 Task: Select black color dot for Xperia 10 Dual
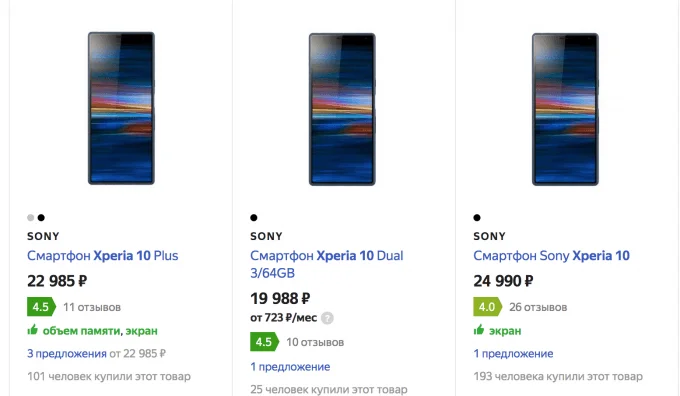tap(254, 218)
